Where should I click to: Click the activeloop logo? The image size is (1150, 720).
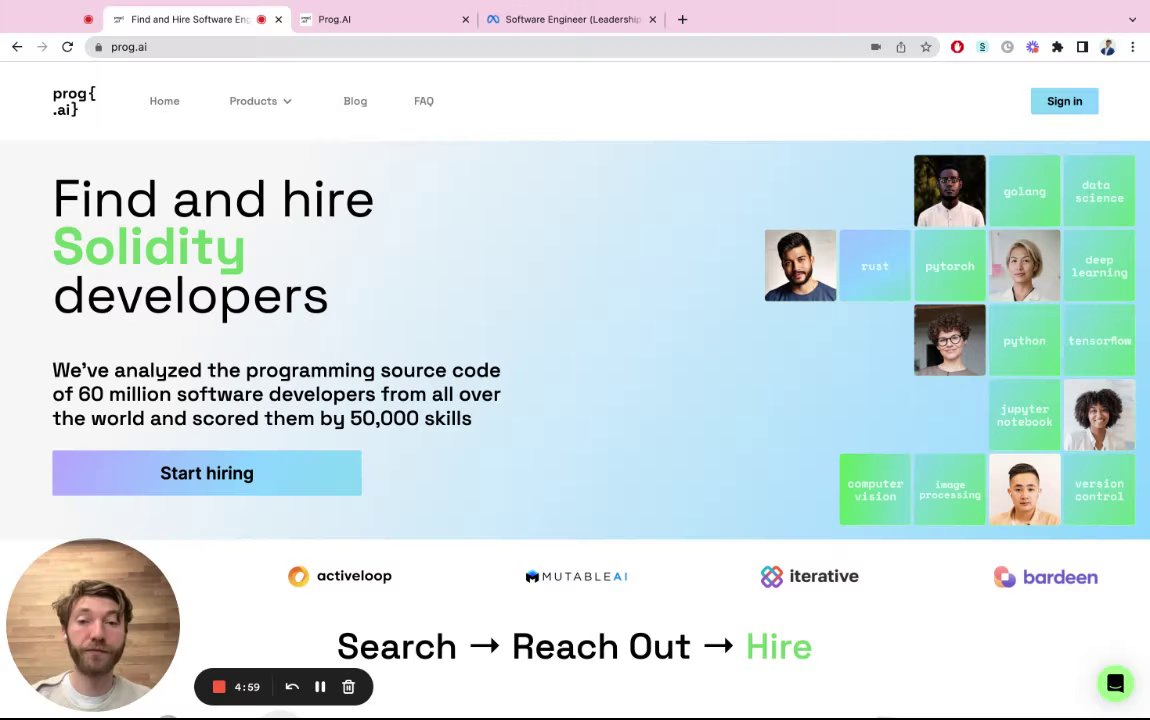pyautogui.click(x=340, y=576)
